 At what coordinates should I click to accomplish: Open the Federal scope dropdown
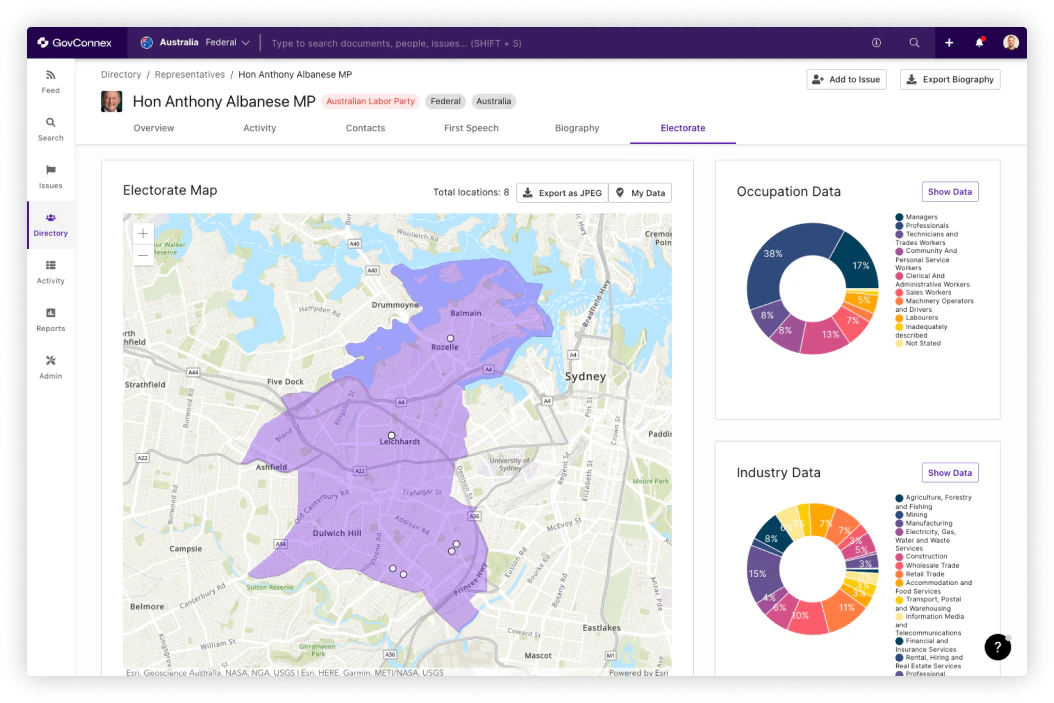(227, 43)
